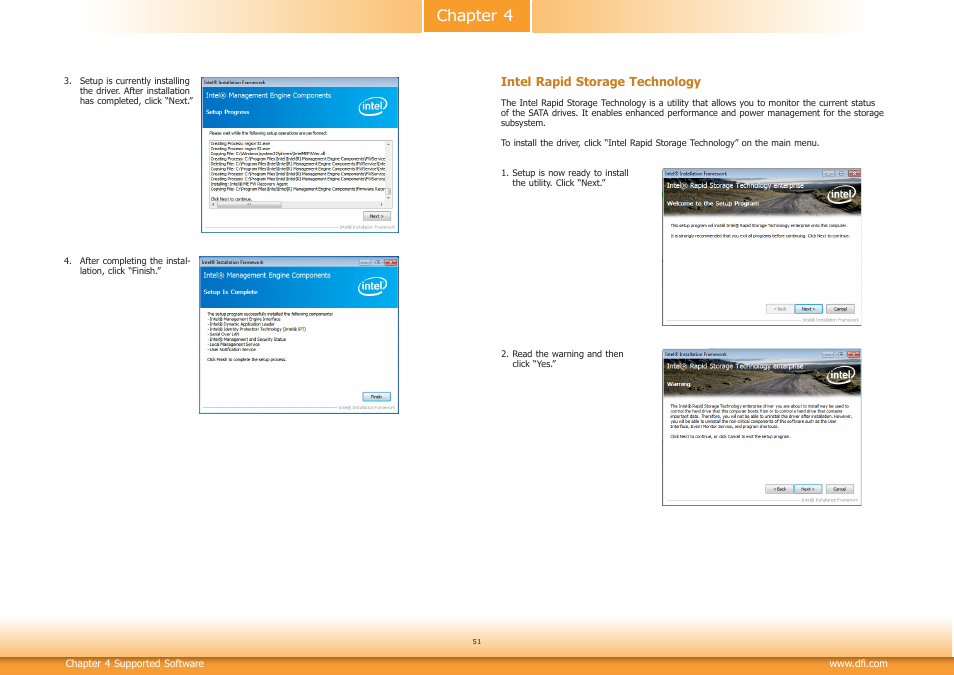
Task: Click the right arrow of the log's horizontal scrollbar
Action: tap(382, 205)
